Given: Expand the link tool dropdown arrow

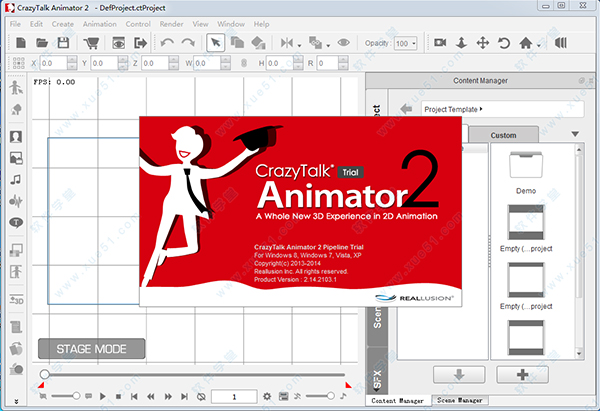Looking at the screenshot, I should pyautogui.click(x=328, y=46).
